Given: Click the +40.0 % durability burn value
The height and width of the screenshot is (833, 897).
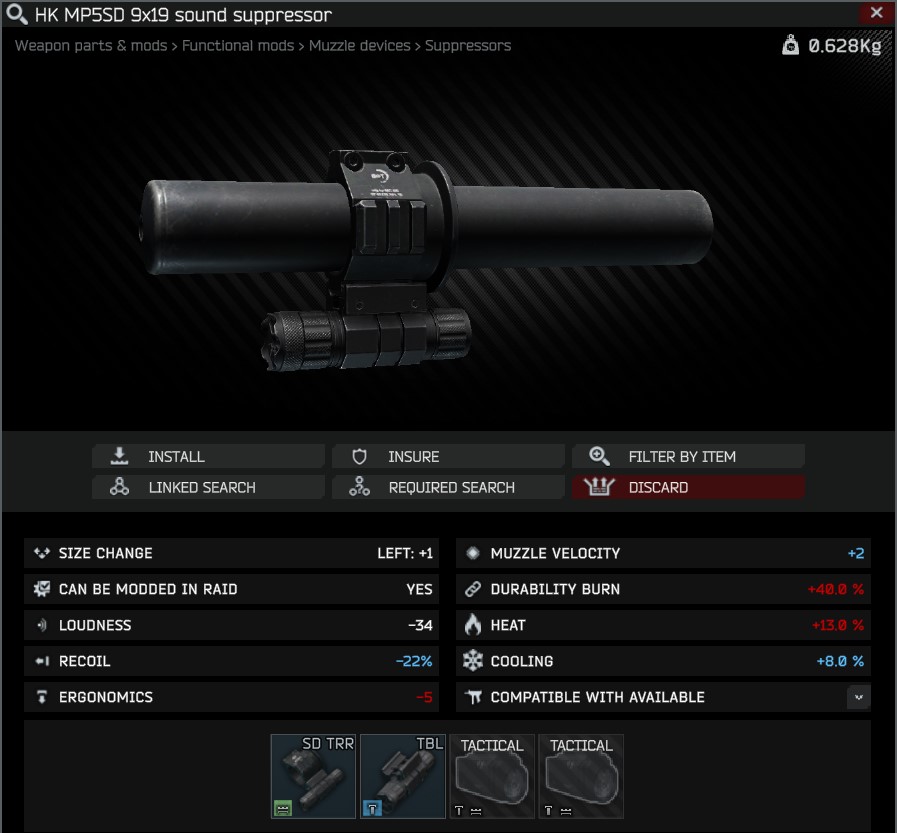Looking at the screenshot, I should (836, 589).
